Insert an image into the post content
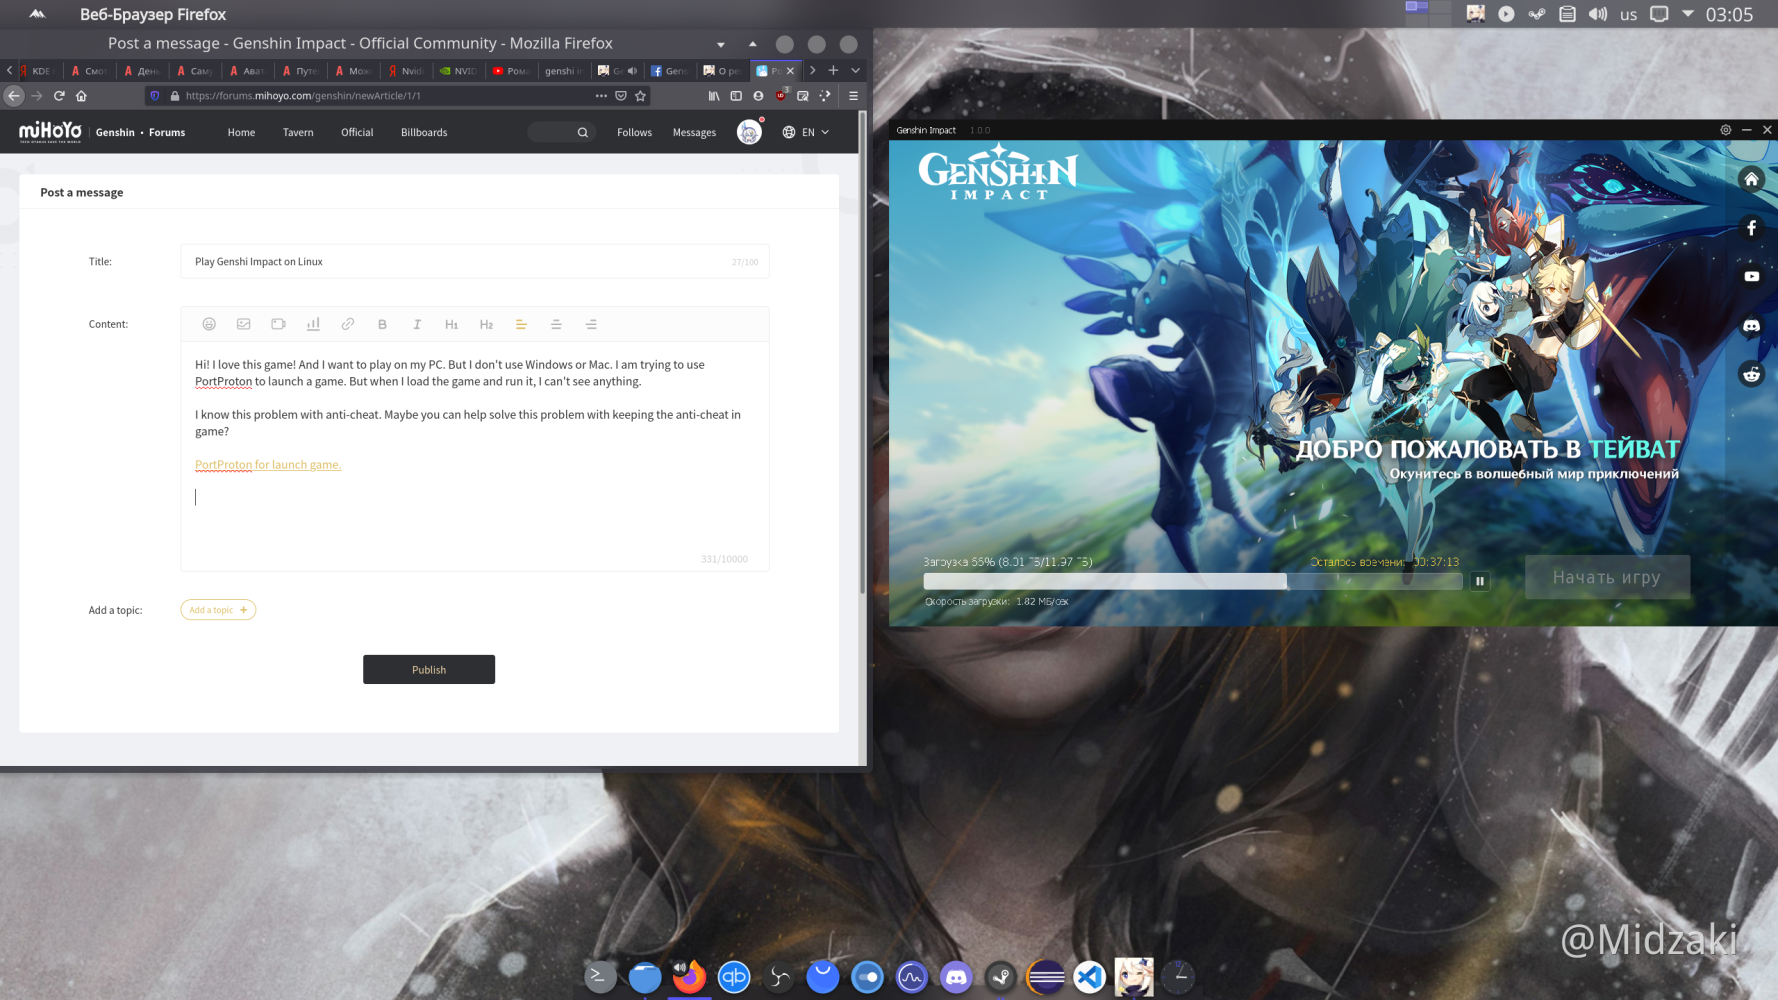 point(243,324)
